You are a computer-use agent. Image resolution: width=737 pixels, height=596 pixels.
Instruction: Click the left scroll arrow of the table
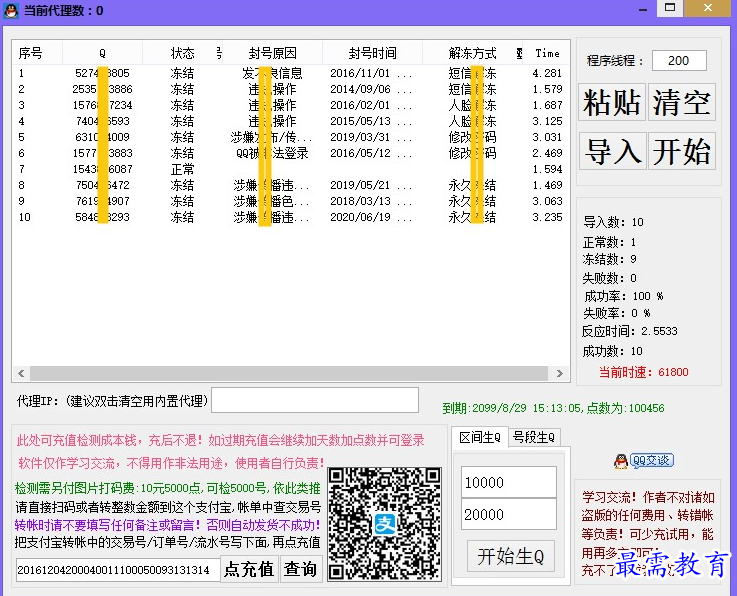click(21, 373)
